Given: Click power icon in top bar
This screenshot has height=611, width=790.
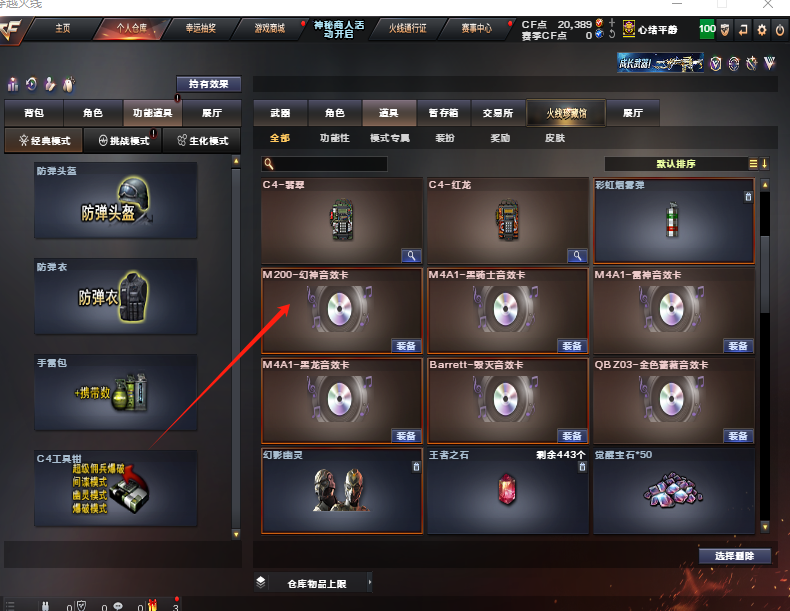Looking at the screenshot, I should (779, 30).
